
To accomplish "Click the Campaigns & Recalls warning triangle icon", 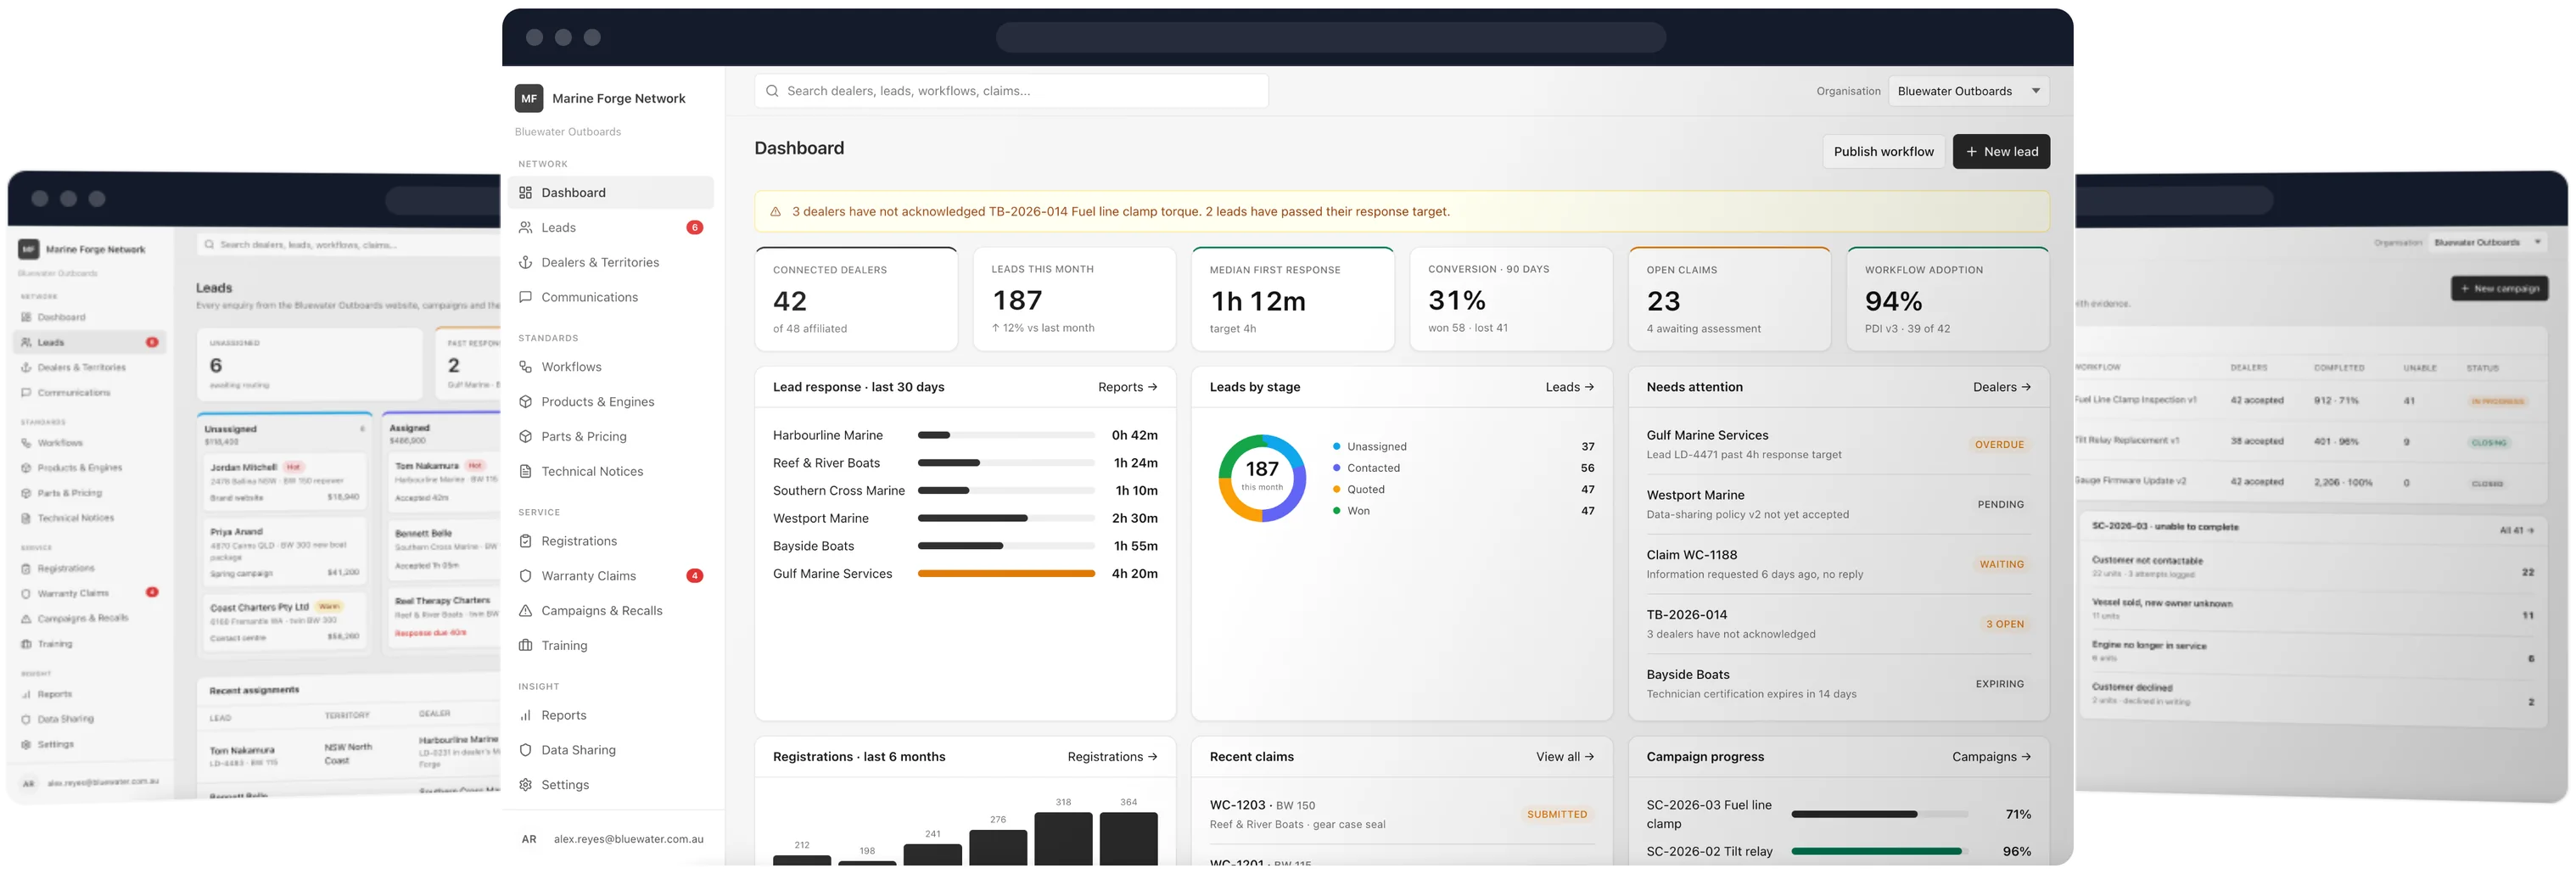I will [525, 611].
